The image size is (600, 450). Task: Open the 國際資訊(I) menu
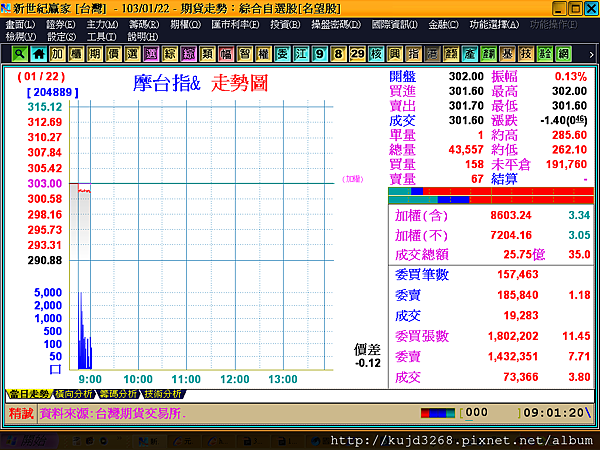click(x=394, y=25)
